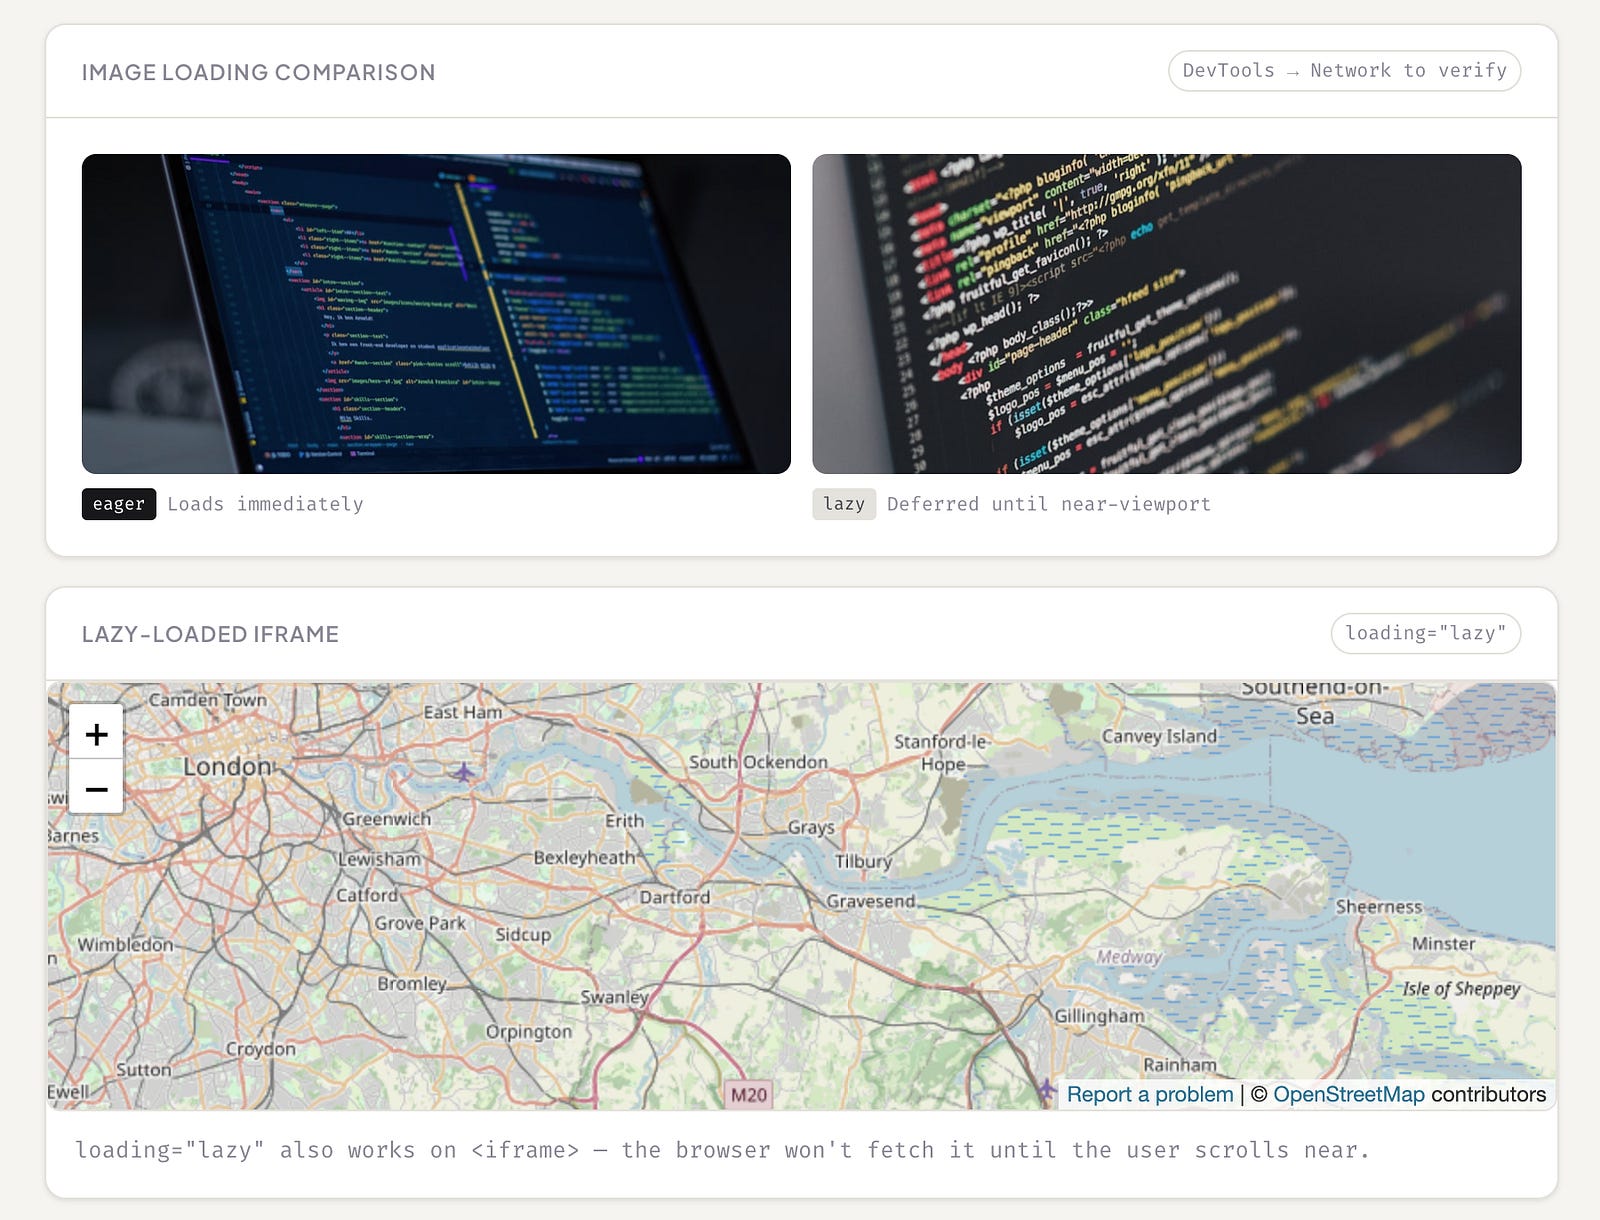The width and height of the screenshot is (1600, 1220).
Task: Click the Minster label on the map
Action: coord(1444,944)
